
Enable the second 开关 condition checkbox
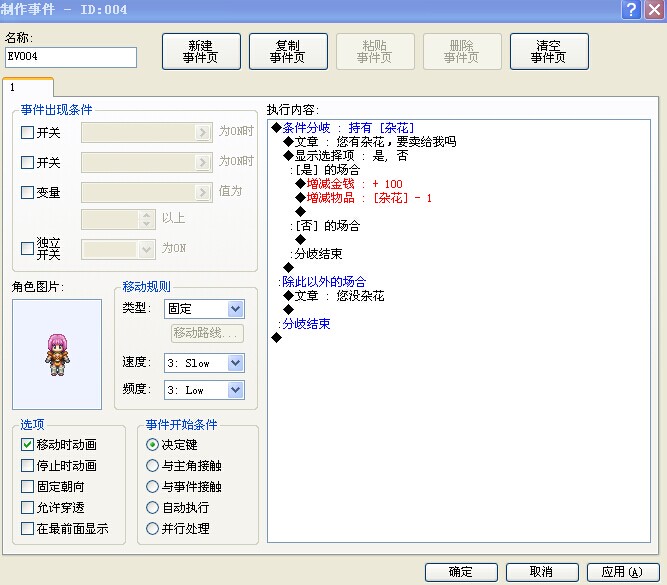[x=27, y=163]
